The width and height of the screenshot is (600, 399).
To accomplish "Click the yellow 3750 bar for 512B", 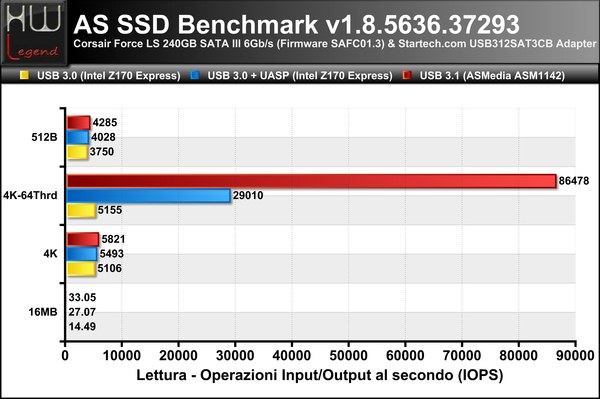I will [77, 152].
